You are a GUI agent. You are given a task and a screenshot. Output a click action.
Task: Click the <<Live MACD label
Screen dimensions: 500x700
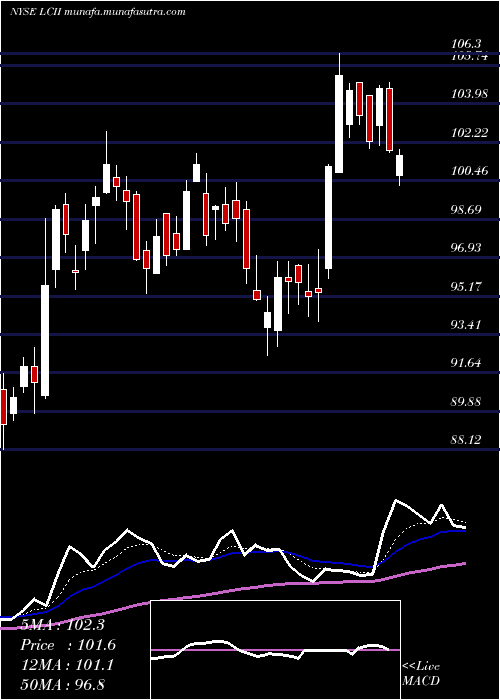(x=421, y=674)
